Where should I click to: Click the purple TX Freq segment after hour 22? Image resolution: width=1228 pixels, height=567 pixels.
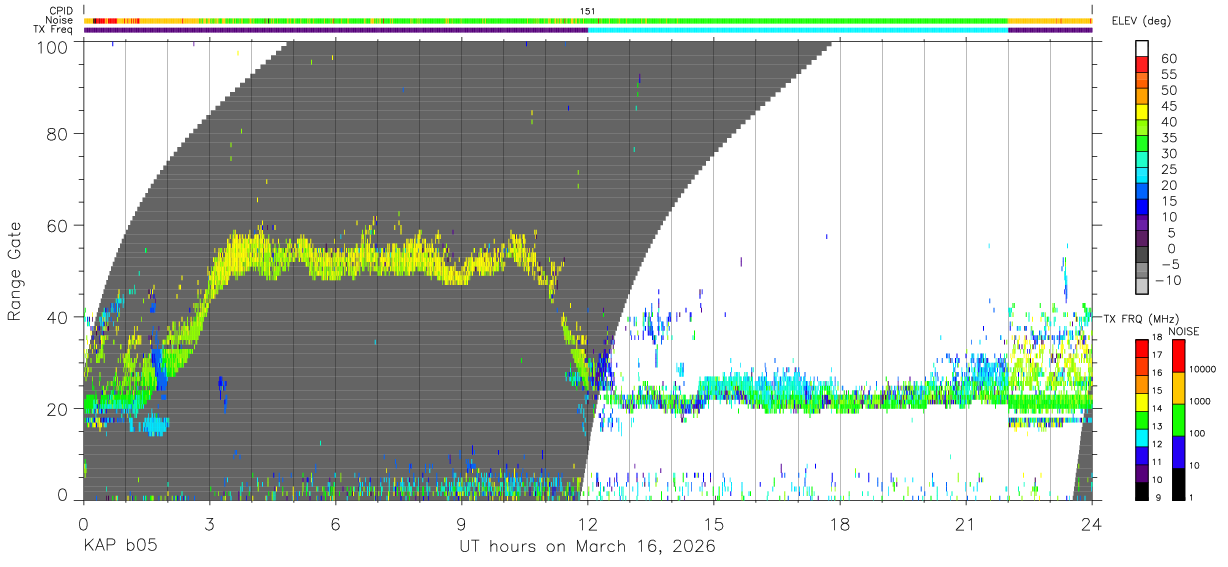[1050, 30]
